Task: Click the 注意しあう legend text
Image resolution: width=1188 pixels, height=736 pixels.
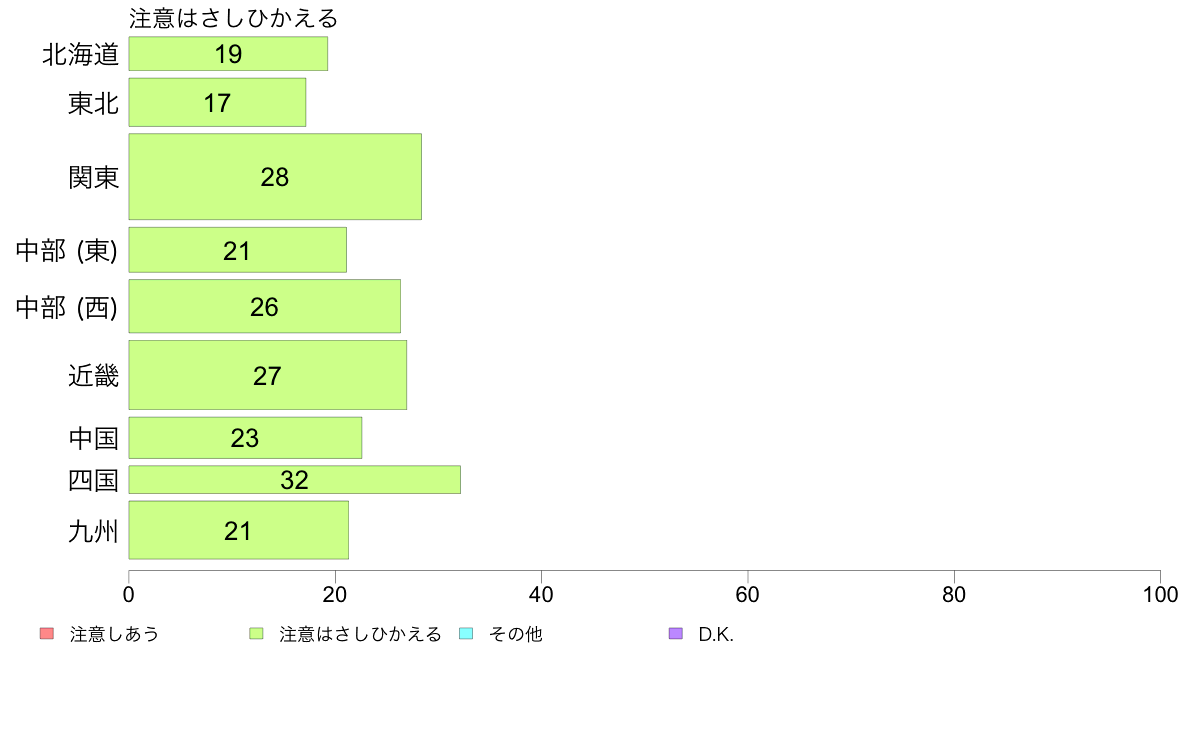Action: point(114,634)
